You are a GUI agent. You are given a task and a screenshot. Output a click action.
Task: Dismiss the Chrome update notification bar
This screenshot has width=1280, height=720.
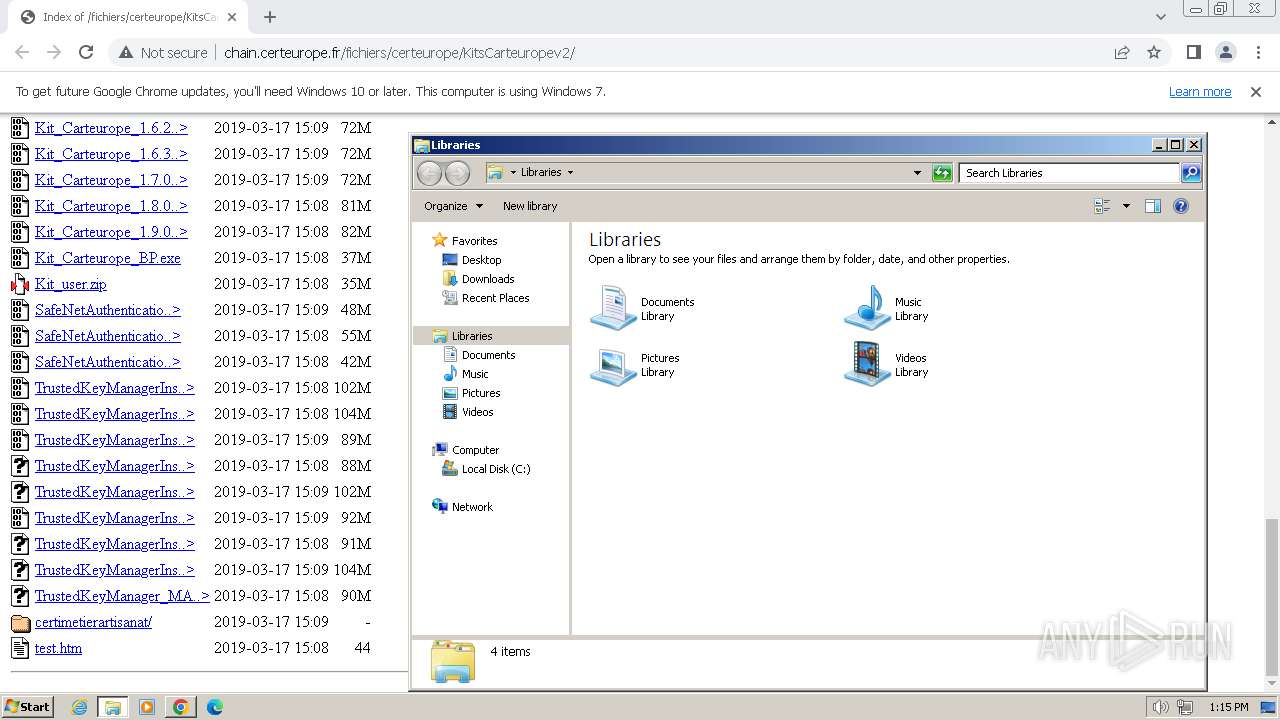point(1256,92)
